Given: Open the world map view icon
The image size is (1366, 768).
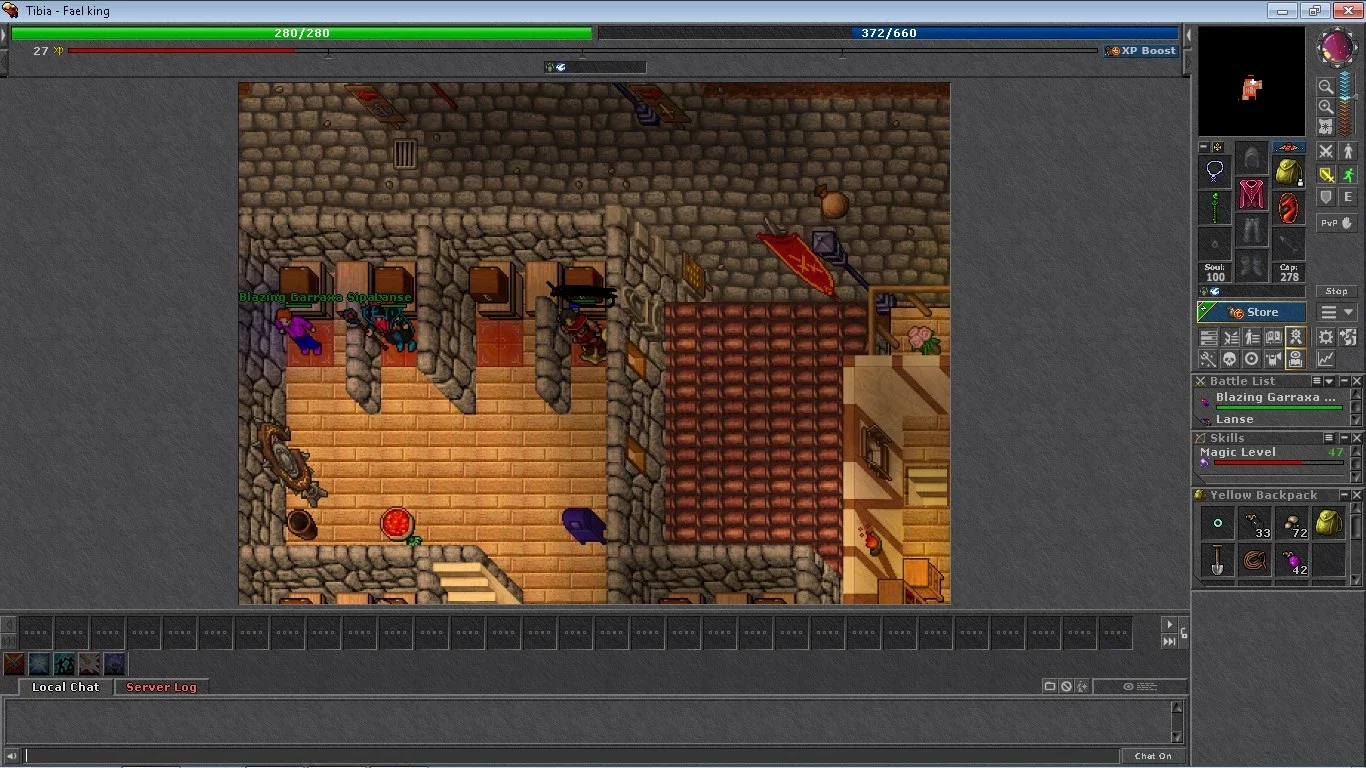Looking at the screenshot, I should pos(1325,126).
